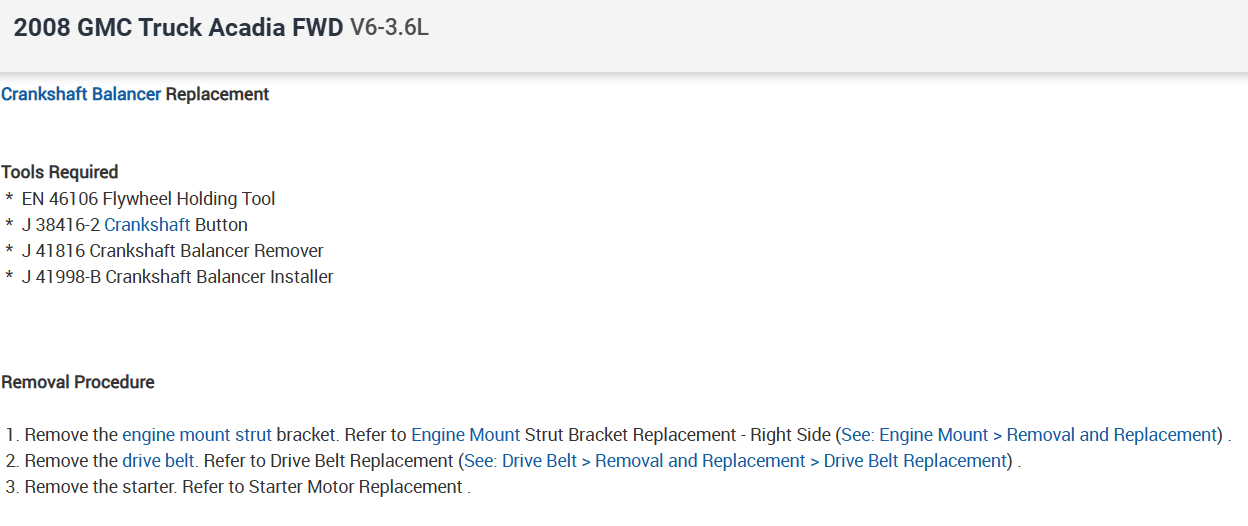This screenshot has width=1248, height=526.
Task: Click the V6-3.6L engine label
Action: (x=389, y=28)
